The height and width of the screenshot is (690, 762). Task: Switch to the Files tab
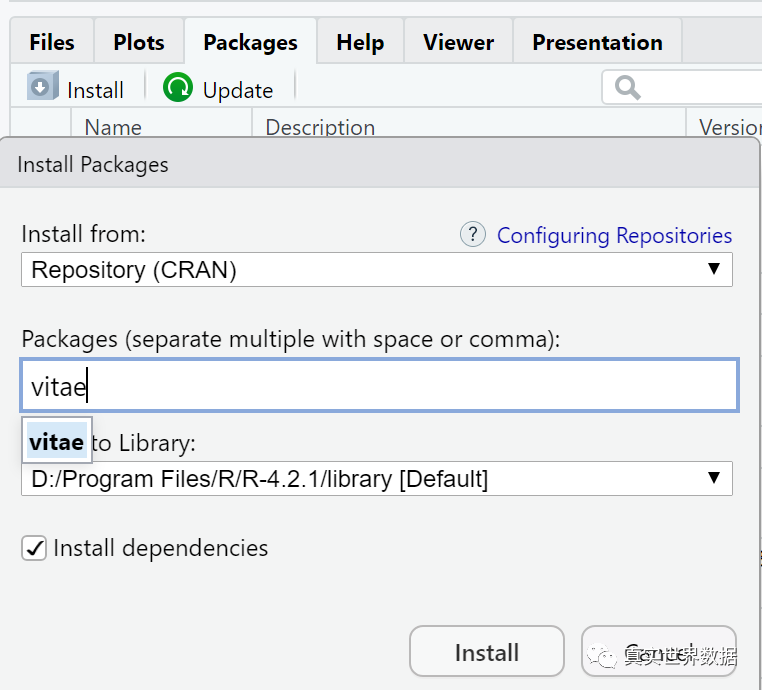pyautogui.click(x=52, y=42)
